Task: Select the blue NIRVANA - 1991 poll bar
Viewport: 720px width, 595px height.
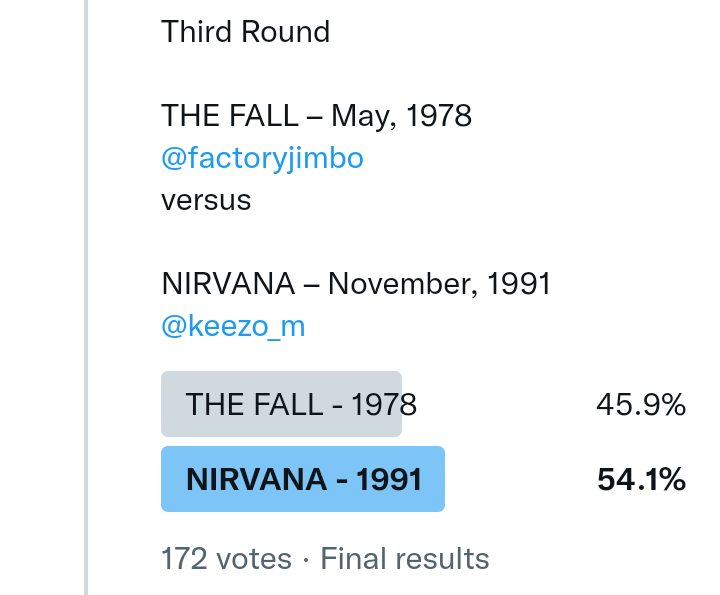Action: pyautogui.click(x=302, y=479)
